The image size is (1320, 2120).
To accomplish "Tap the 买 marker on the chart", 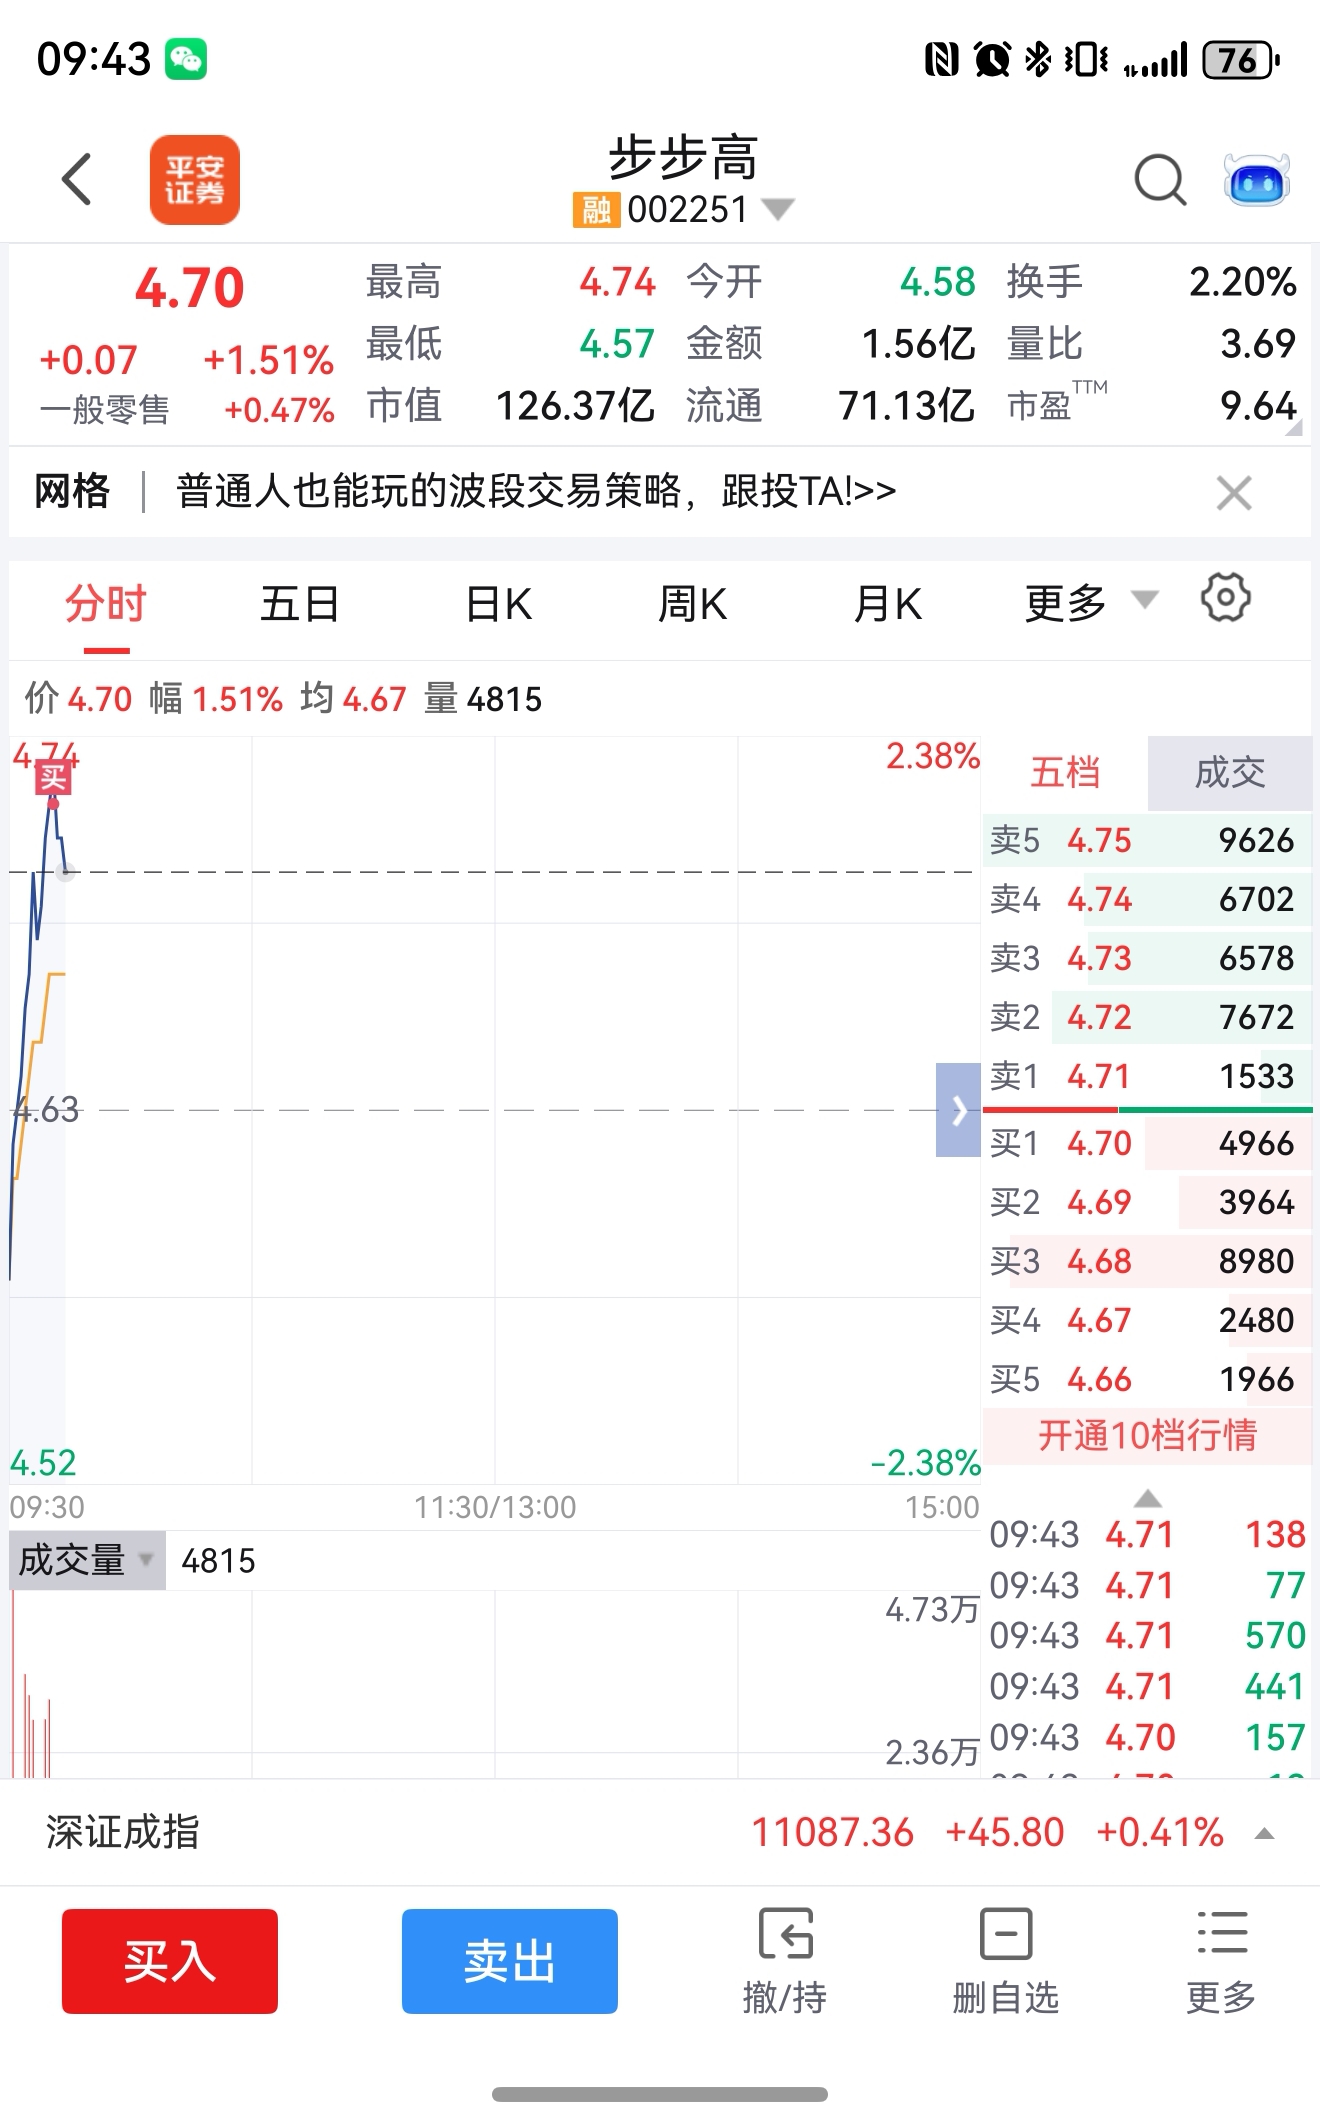I will pos(52,777).
